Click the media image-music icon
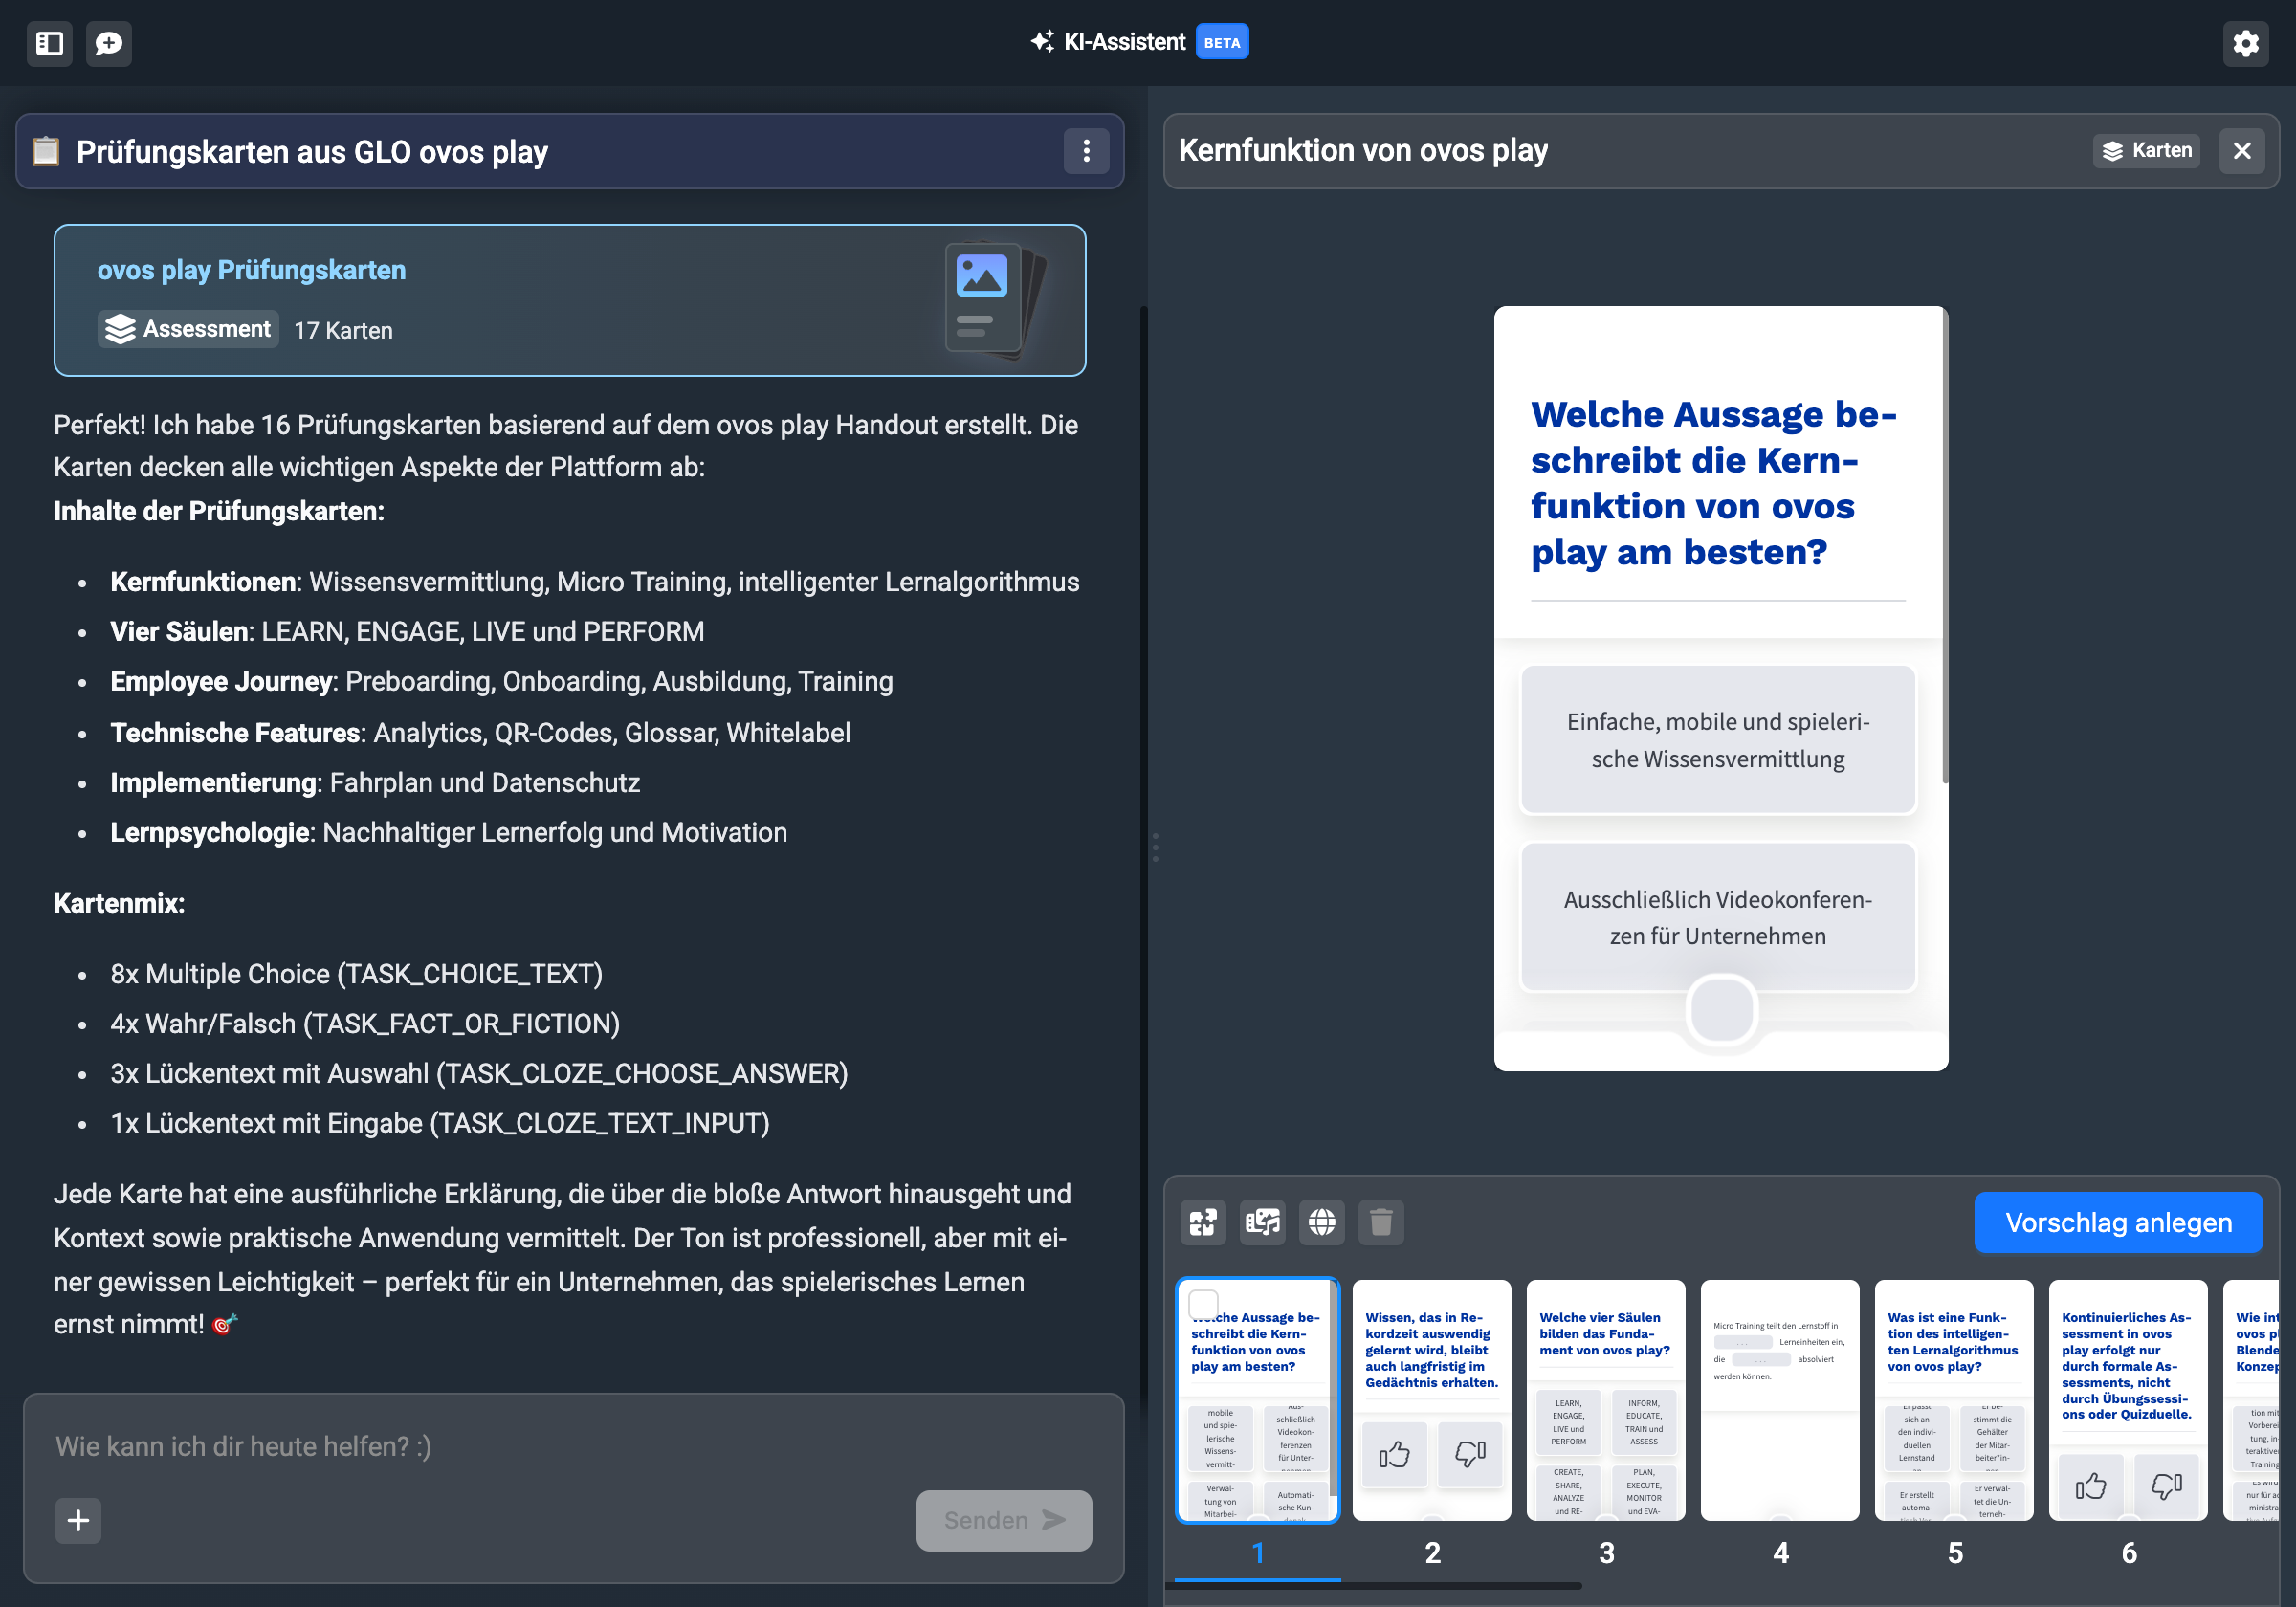 pos(1262,1221)
